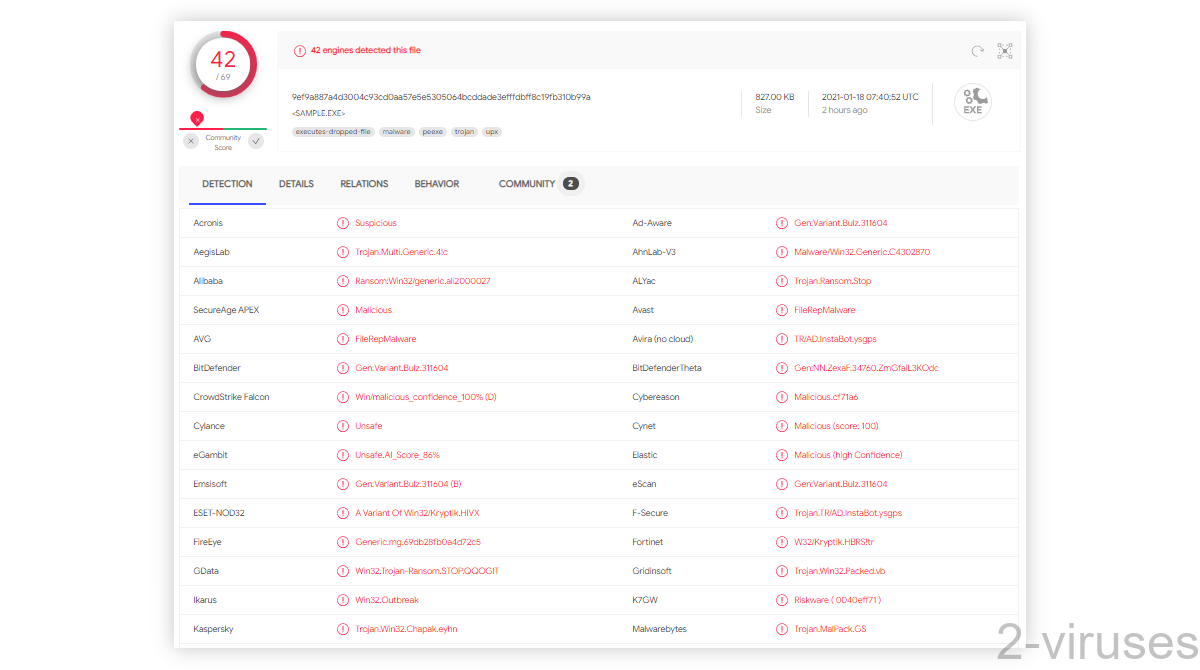
Task: Select the trojan tag
Action: point(464,131)
